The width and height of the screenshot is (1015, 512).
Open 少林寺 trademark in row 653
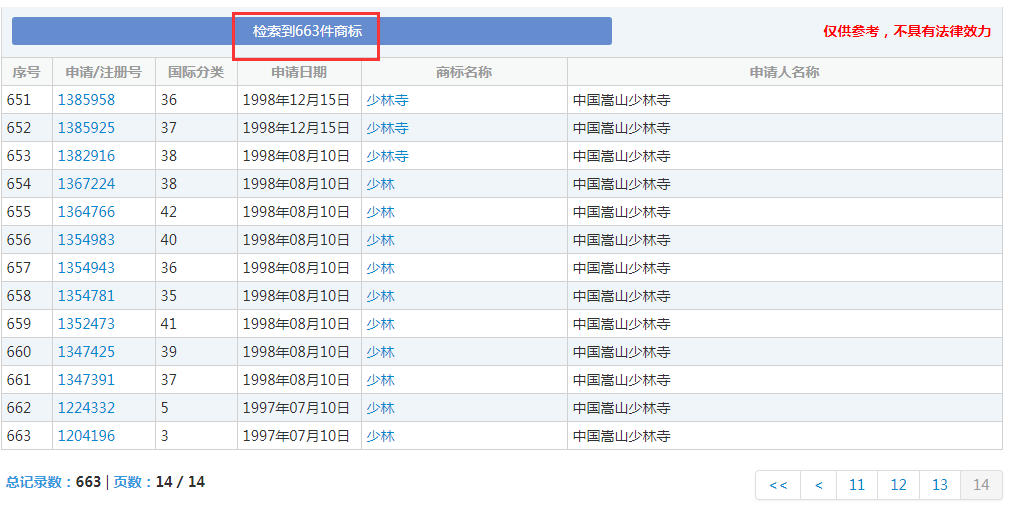(387, 155)
